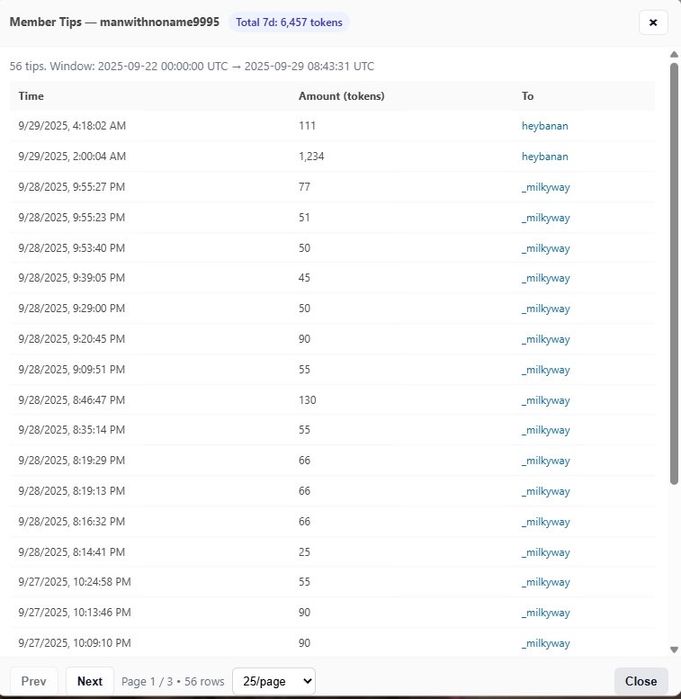681x699 pixels.
Task: Click the Close button at bottom
Action: click(640, 681)
